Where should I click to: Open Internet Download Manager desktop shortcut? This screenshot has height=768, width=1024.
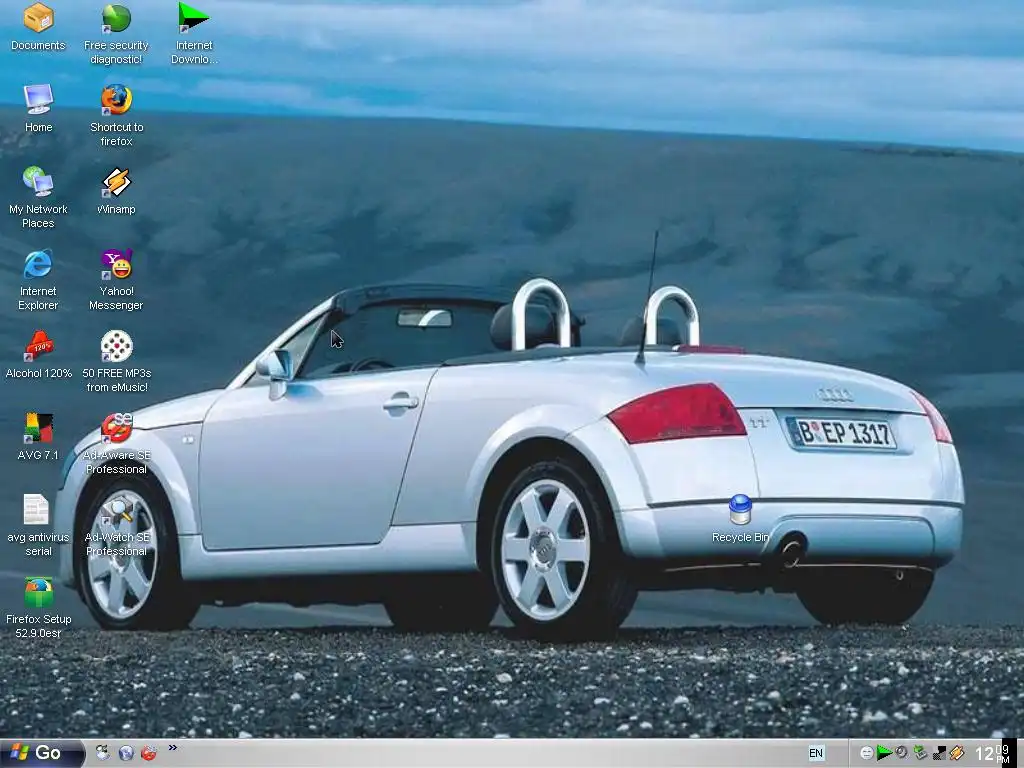(x=194, y=33)
